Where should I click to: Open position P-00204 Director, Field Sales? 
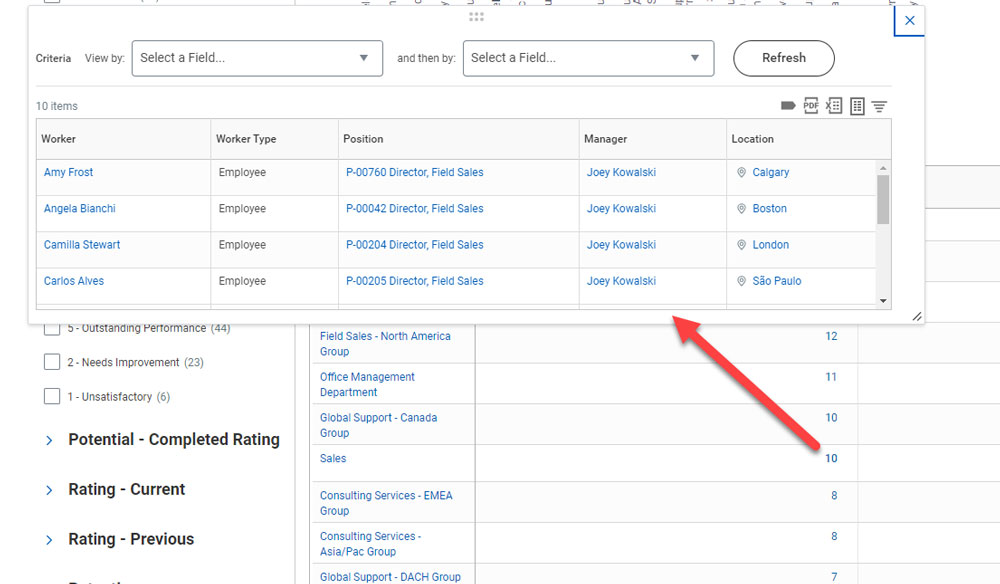pos(415,245)
